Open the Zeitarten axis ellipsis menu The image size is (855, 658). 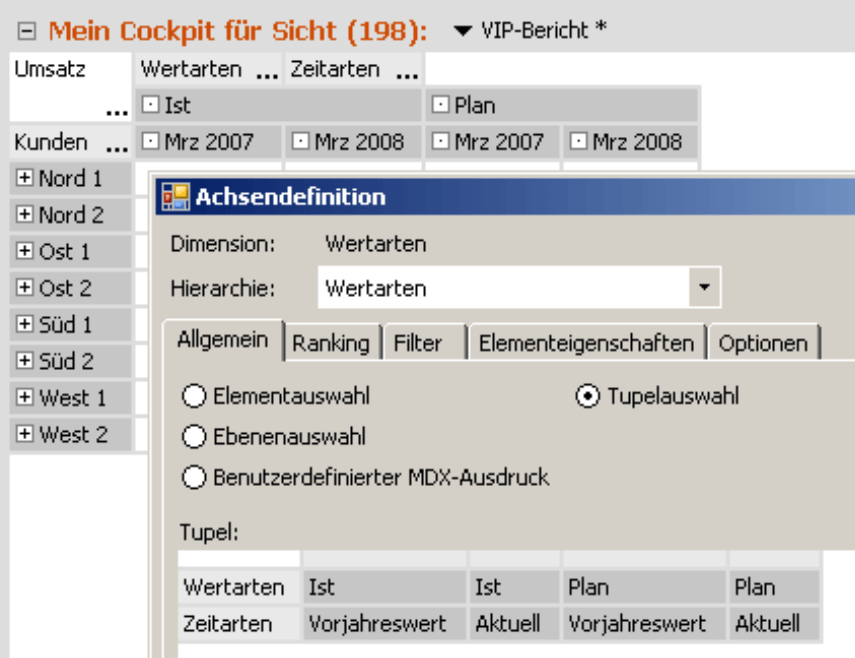point(405,73)
